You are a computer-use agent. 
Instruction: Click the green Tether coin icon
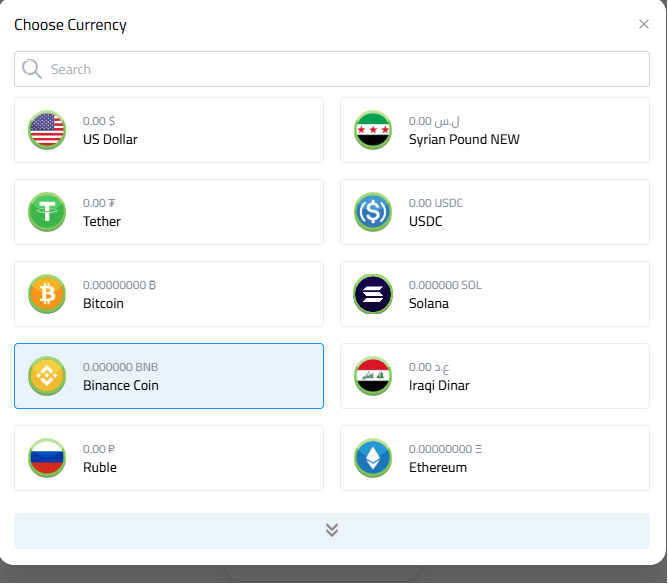[47, 212]
